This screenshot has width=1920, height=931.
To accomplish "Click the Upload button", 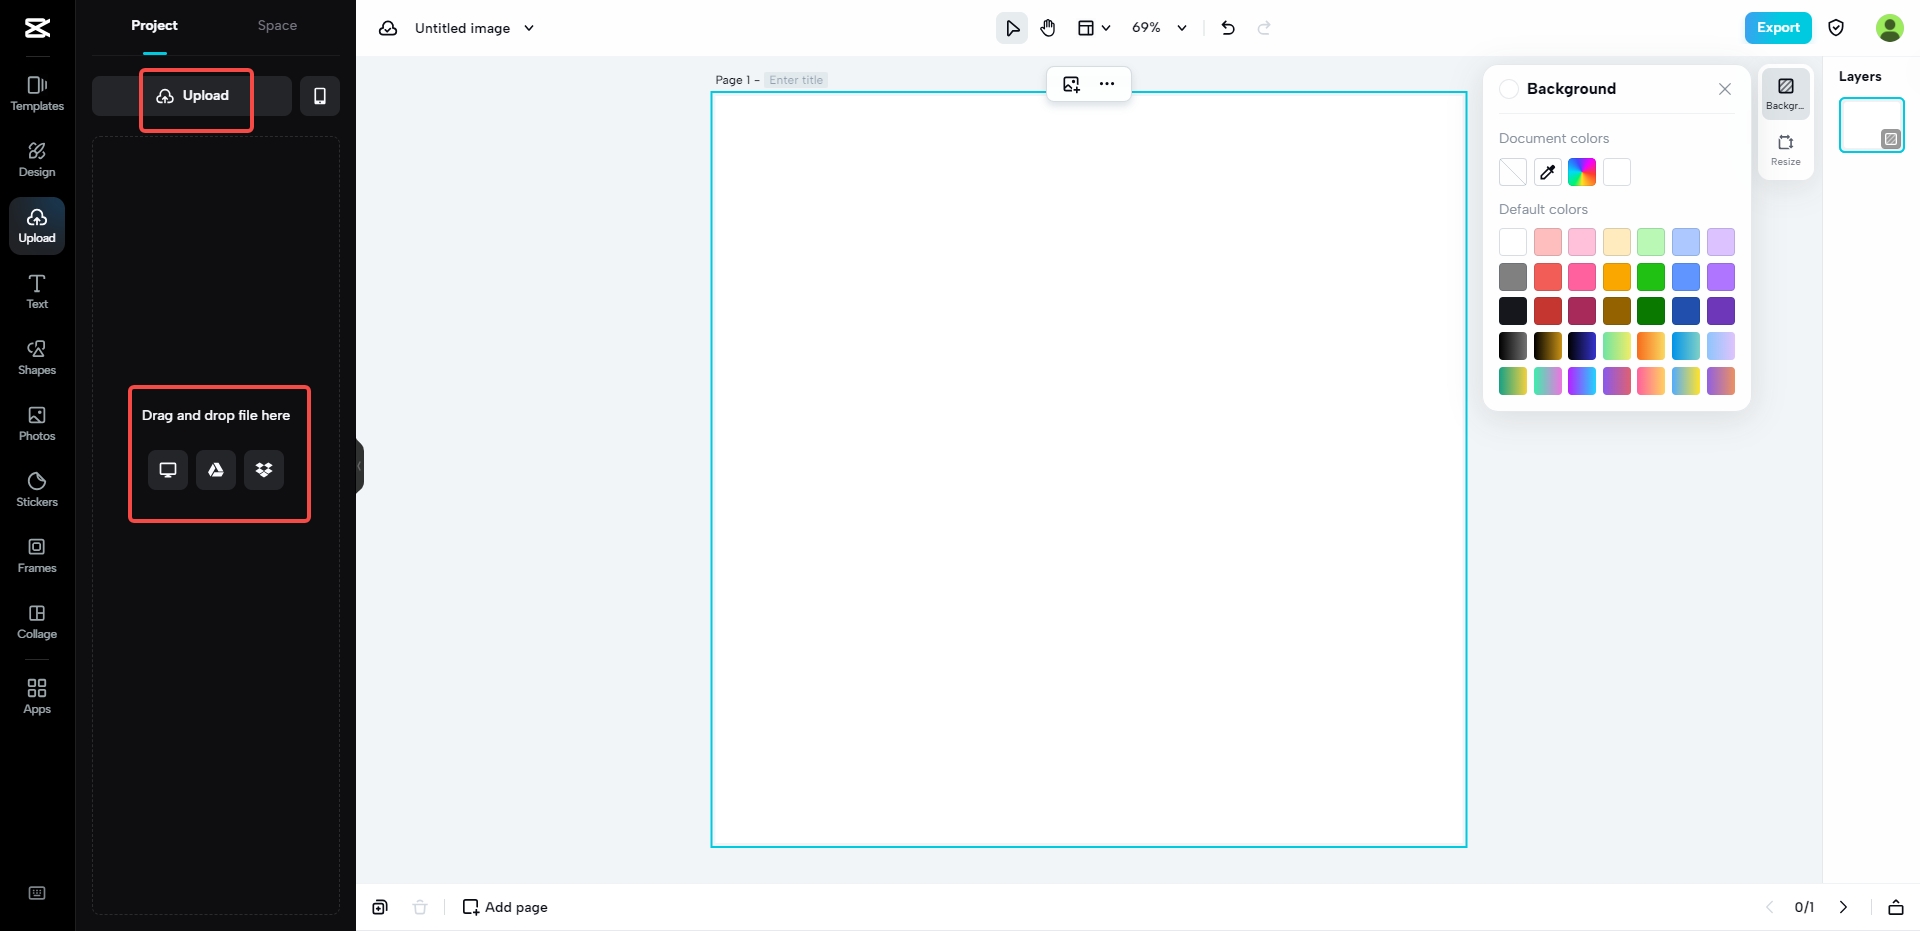I will pos(192,96).
